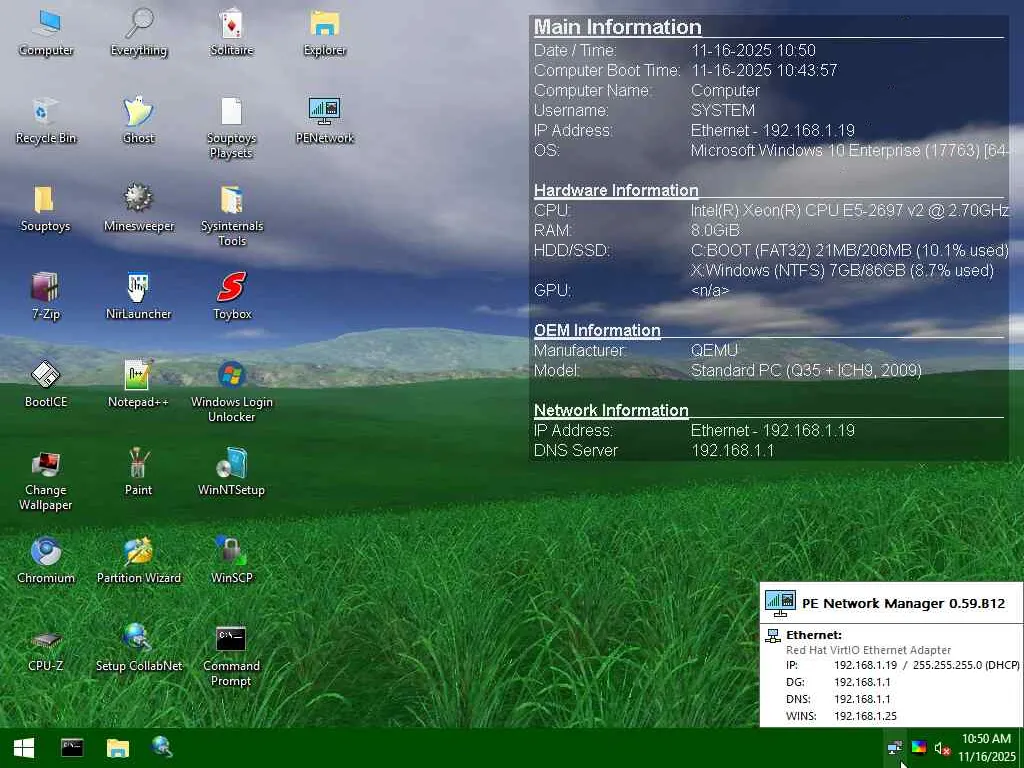The height and width of the screenshot is (768, 1024).
Task: Select the WinNTSetup icon
Action: tap(231, 473)
